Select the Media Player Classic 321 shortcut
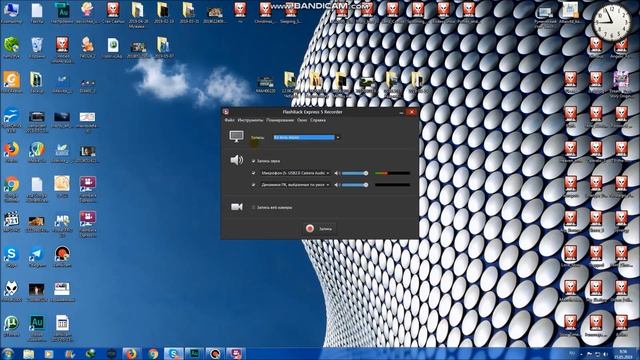Viewport: 640px width, 360px height. [x=11, y=222]
